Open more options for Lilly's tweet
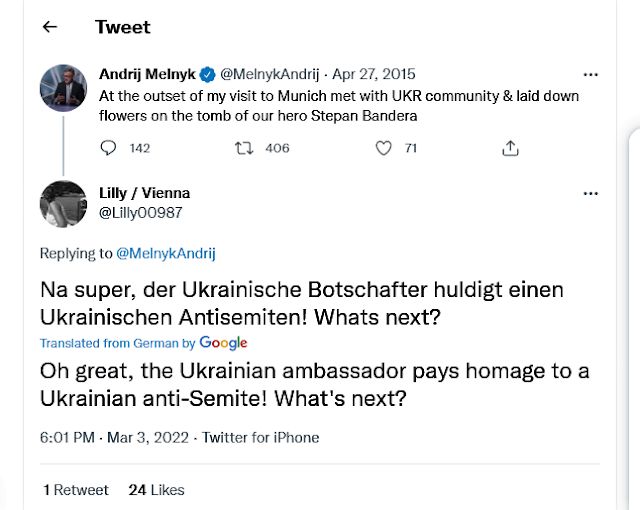Image resolution: width=640 pixels, height=510 pixels. [x=590, y=193]
